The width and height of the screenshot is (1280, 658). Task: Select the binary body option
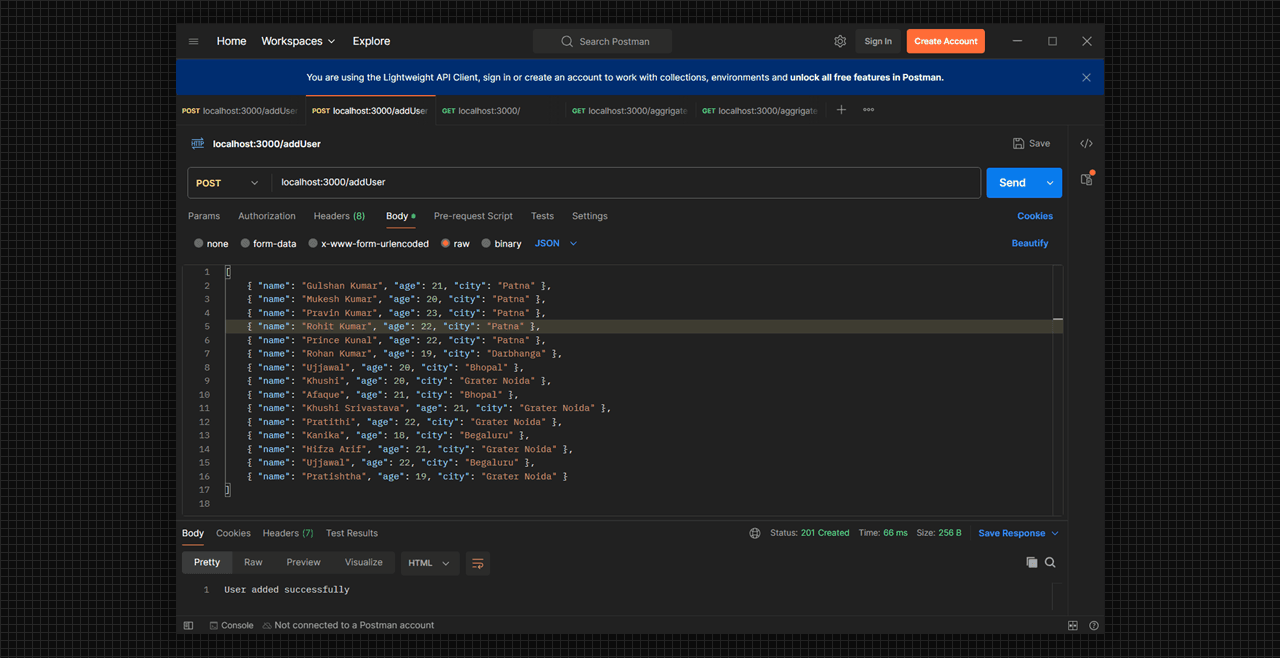pyautogui.click(x=486, y=243)
